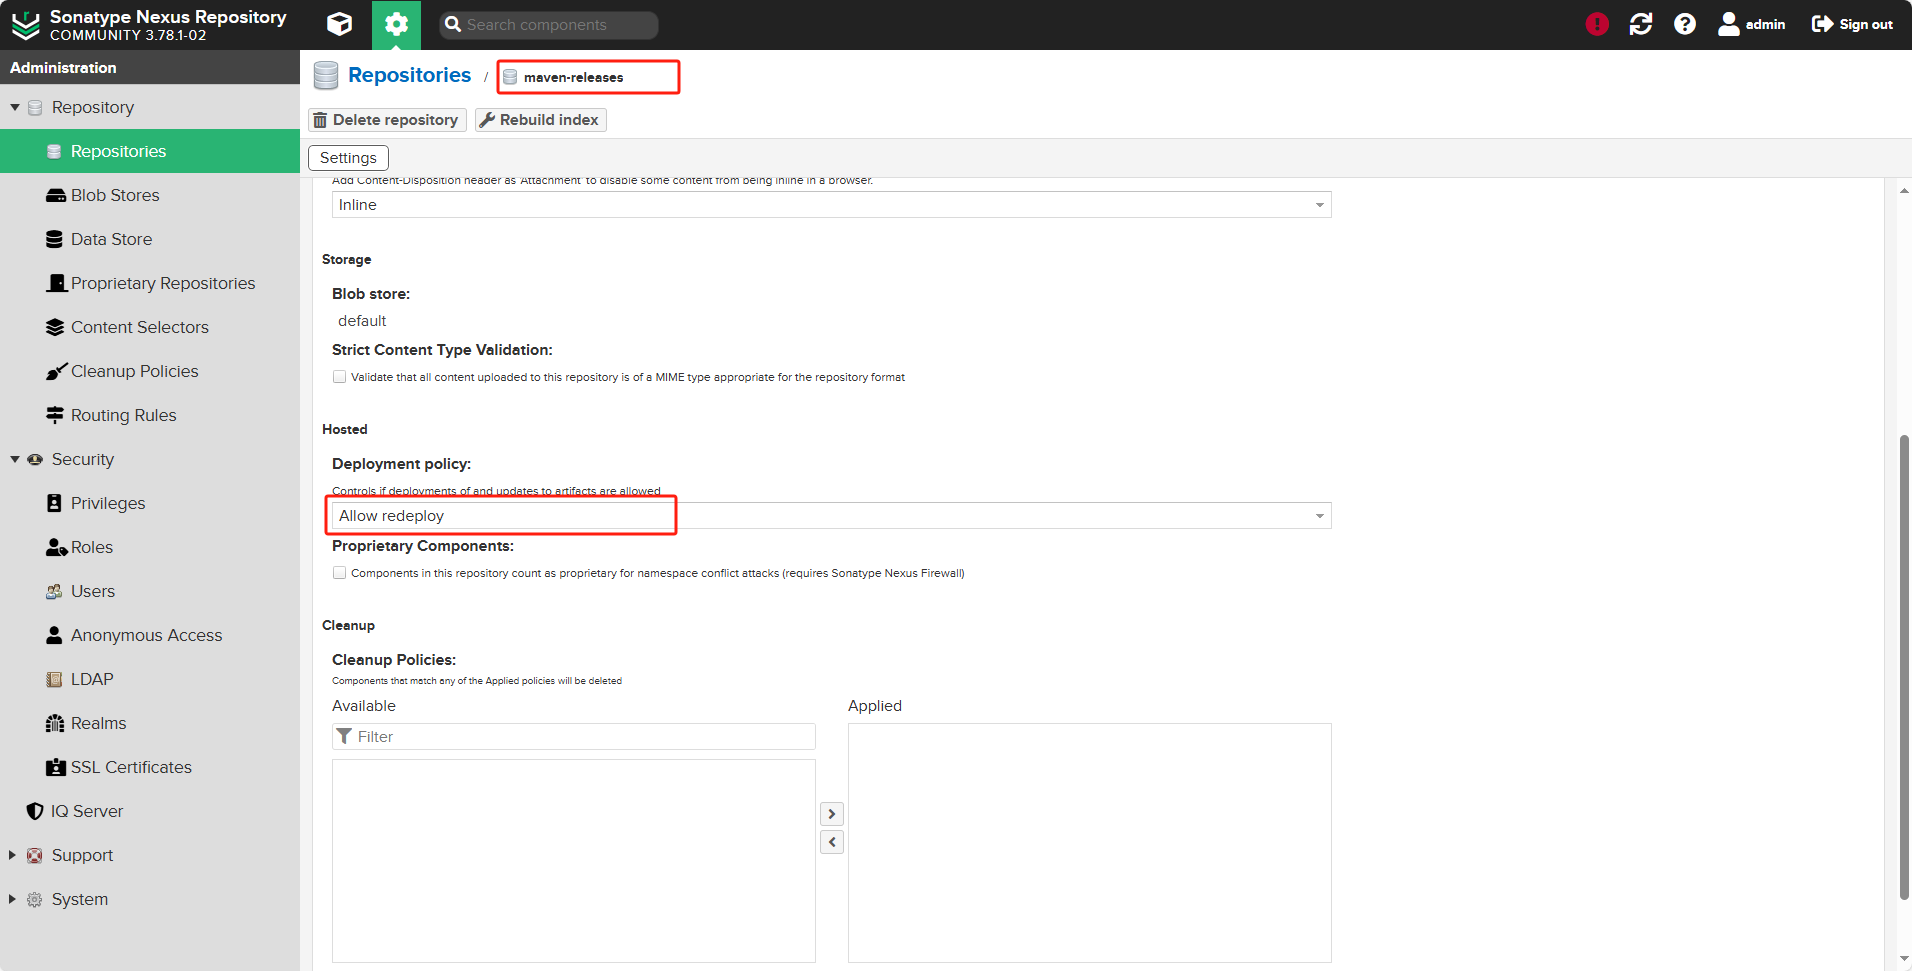Click the Blob store value 'default'
Screen dimensions: 1912x971
362,321
